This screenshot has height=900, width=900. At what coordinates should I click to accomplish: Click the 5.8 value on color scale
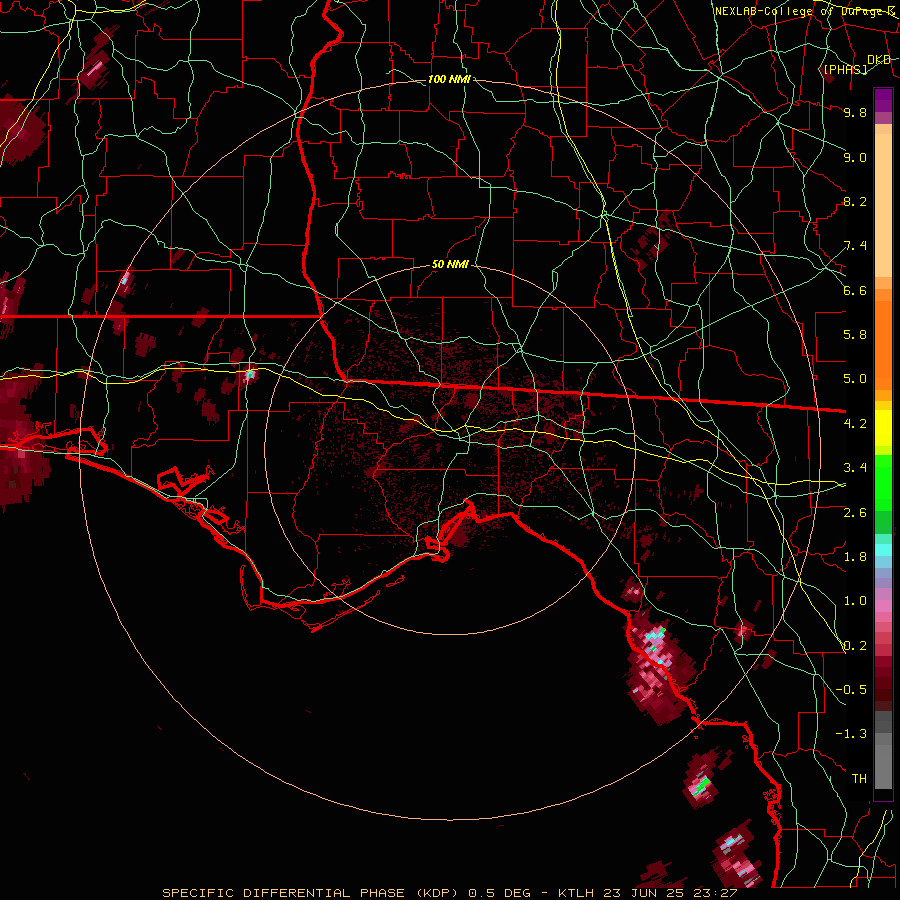pyautogui.click(x=855, y=335)
